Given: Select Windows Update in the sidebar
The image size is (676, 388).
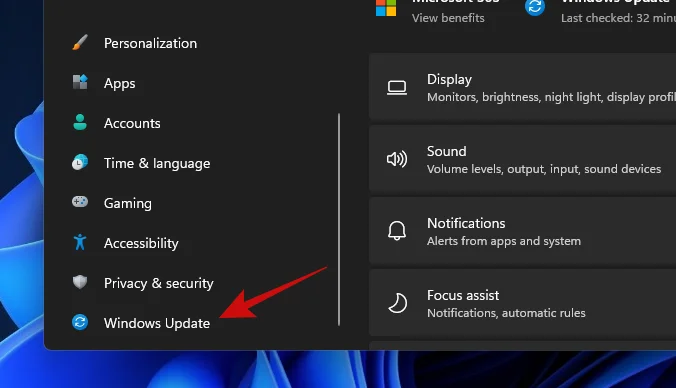Looking at the screenshot, I should coord(157,323).
